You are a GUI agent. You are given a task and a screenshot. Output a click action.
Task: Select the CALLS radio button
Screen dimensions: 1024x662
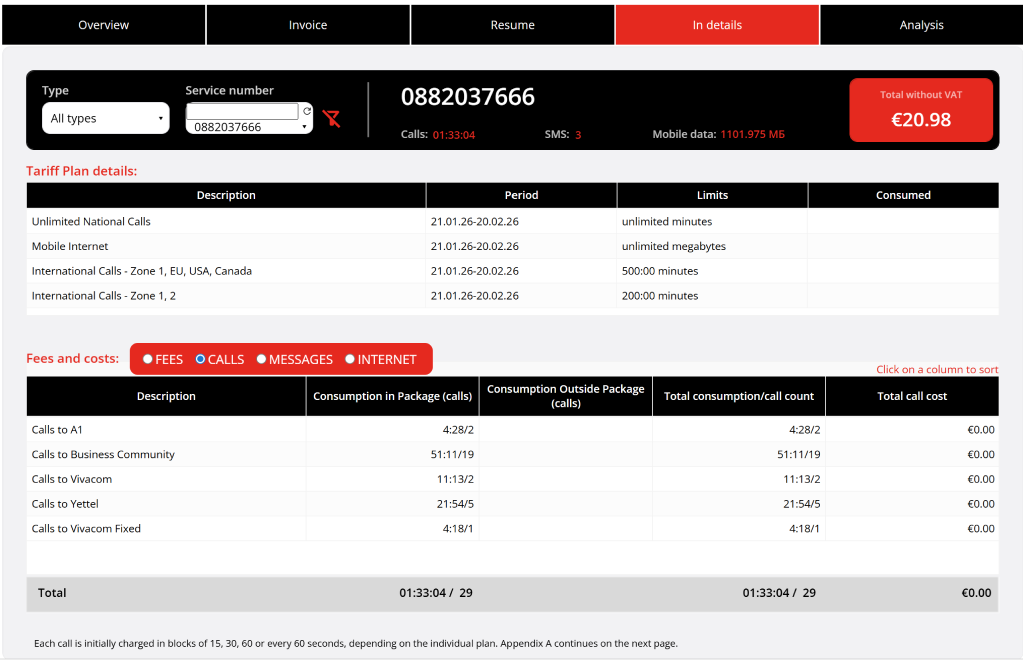coord(200,359)
